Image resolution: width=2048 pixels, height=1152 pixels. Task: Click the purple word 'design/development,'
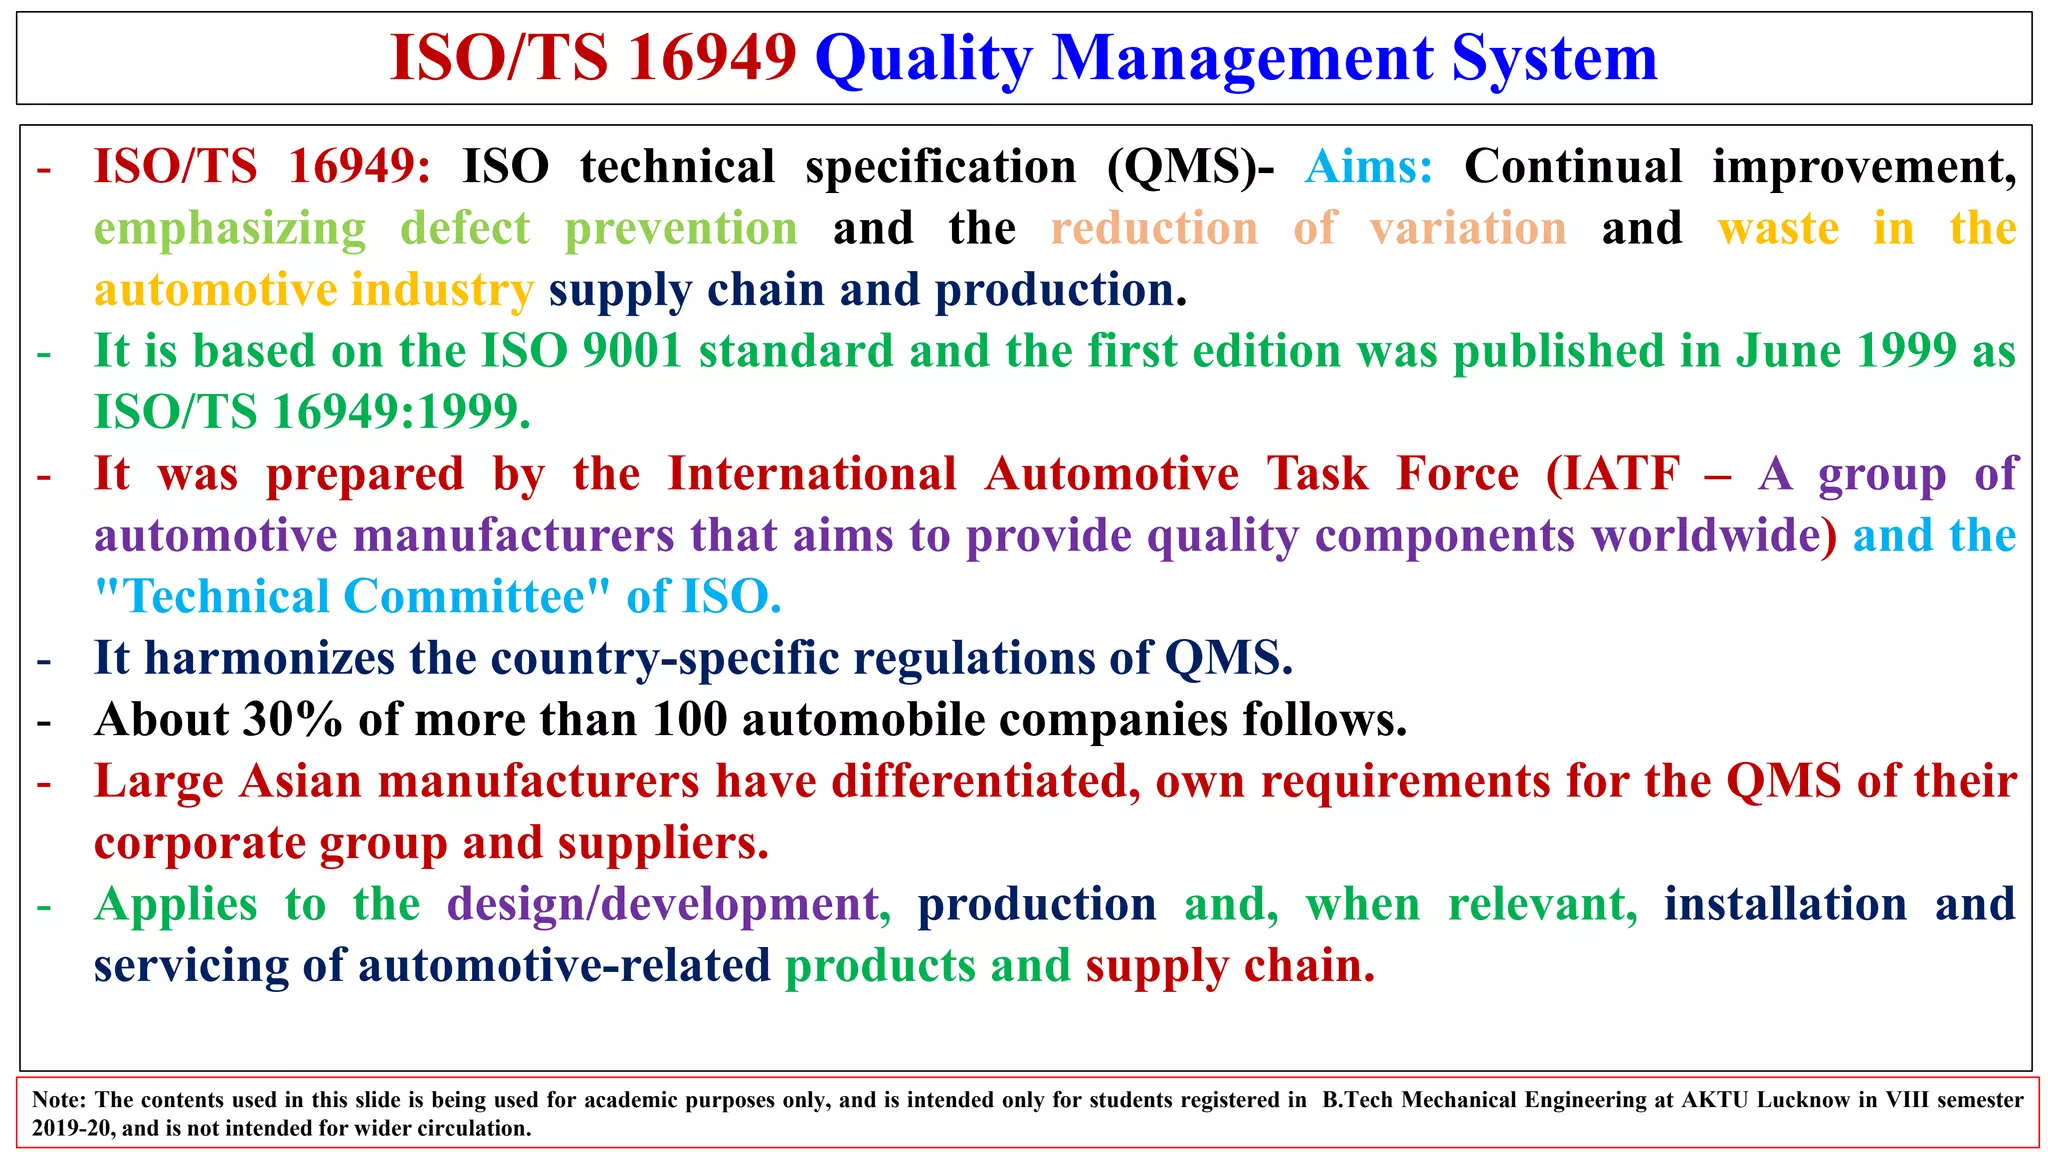(x=669, y=905)
